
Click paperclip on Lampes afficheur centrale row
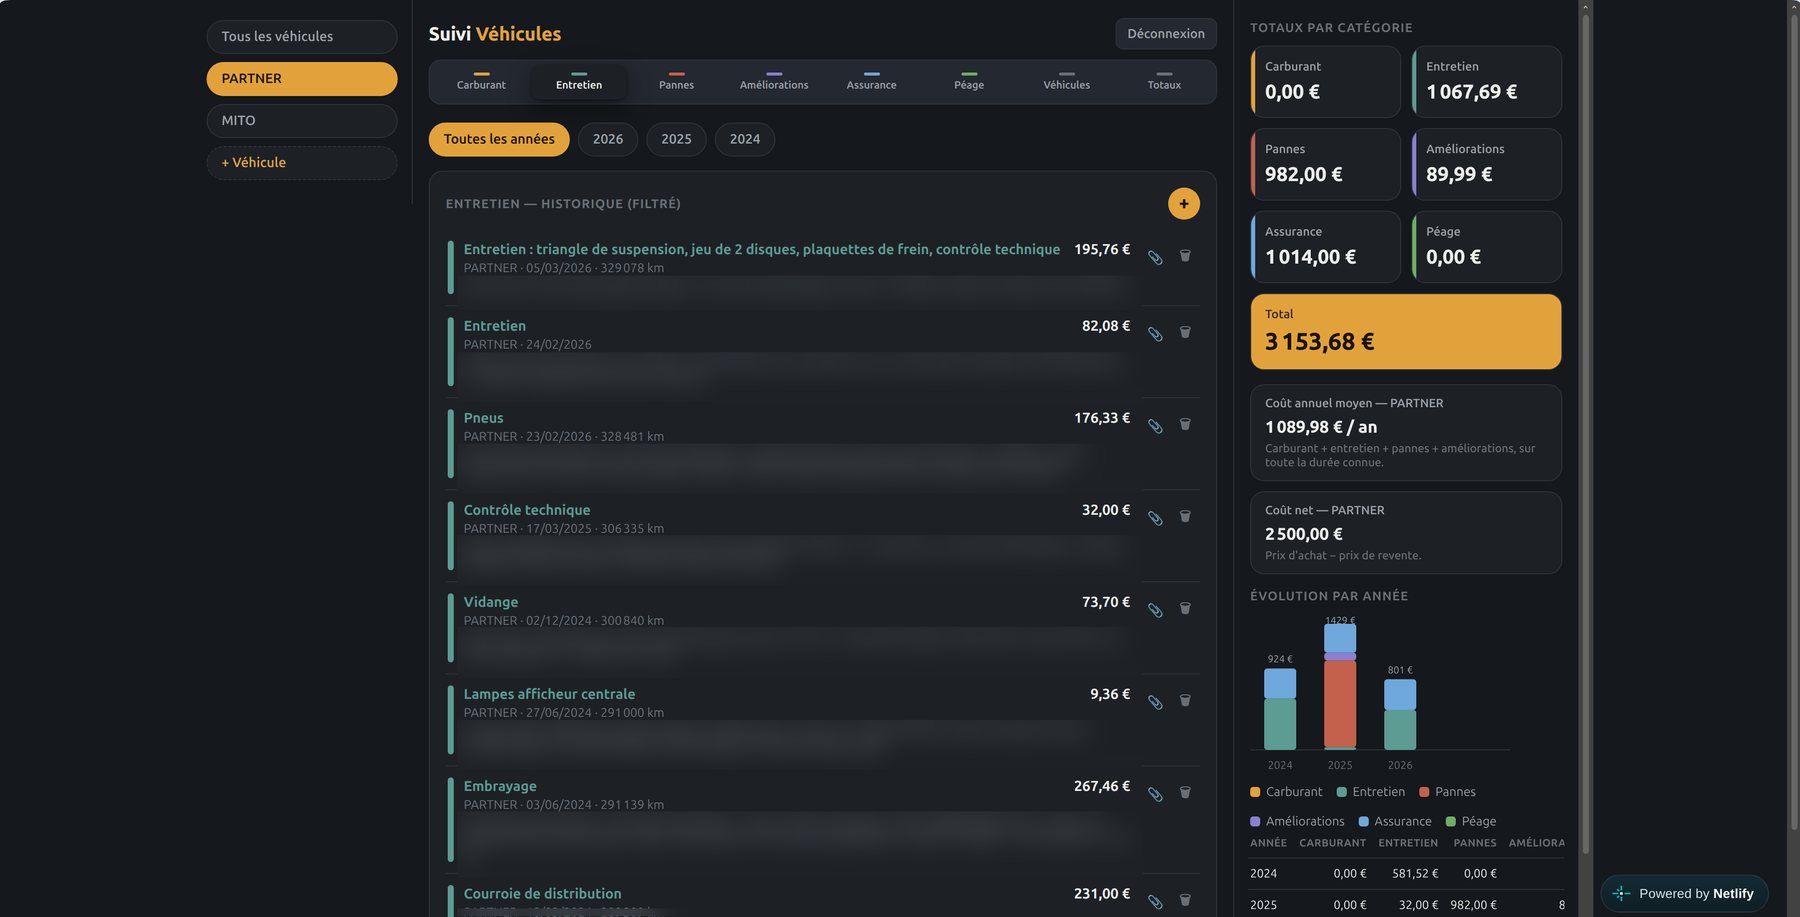(1155, 702)
